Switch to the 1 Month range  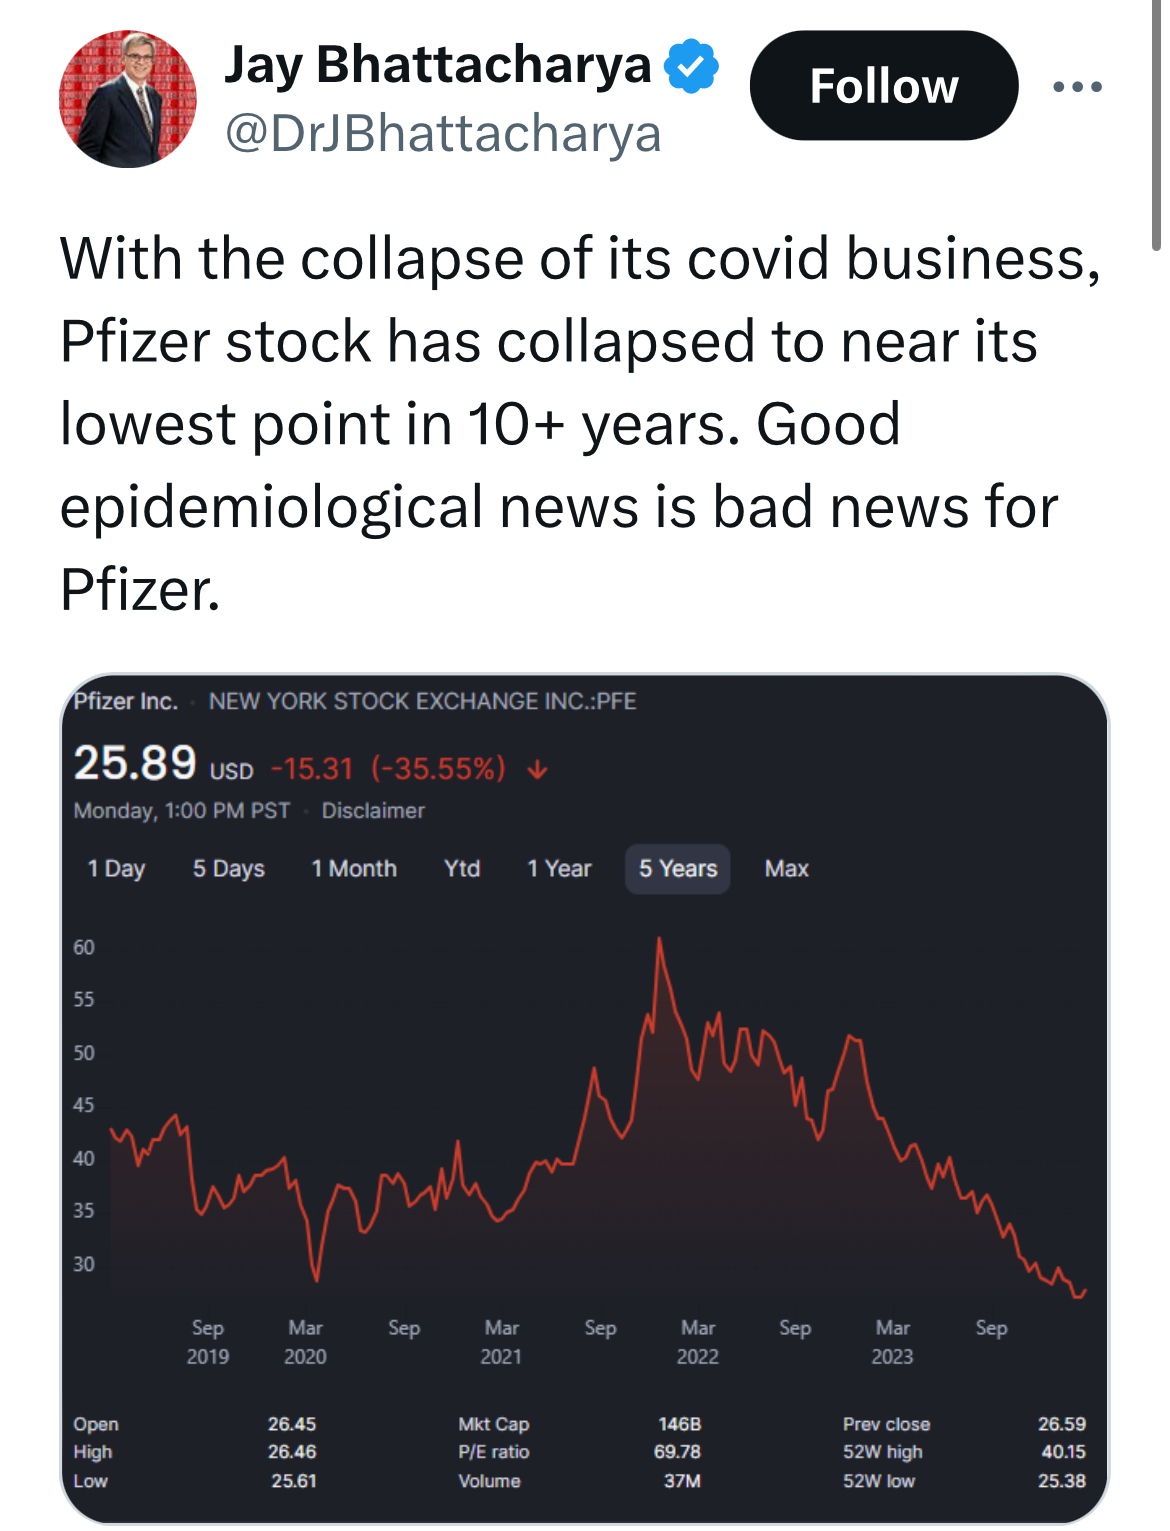pyautogui.click(x=354, y=869)
